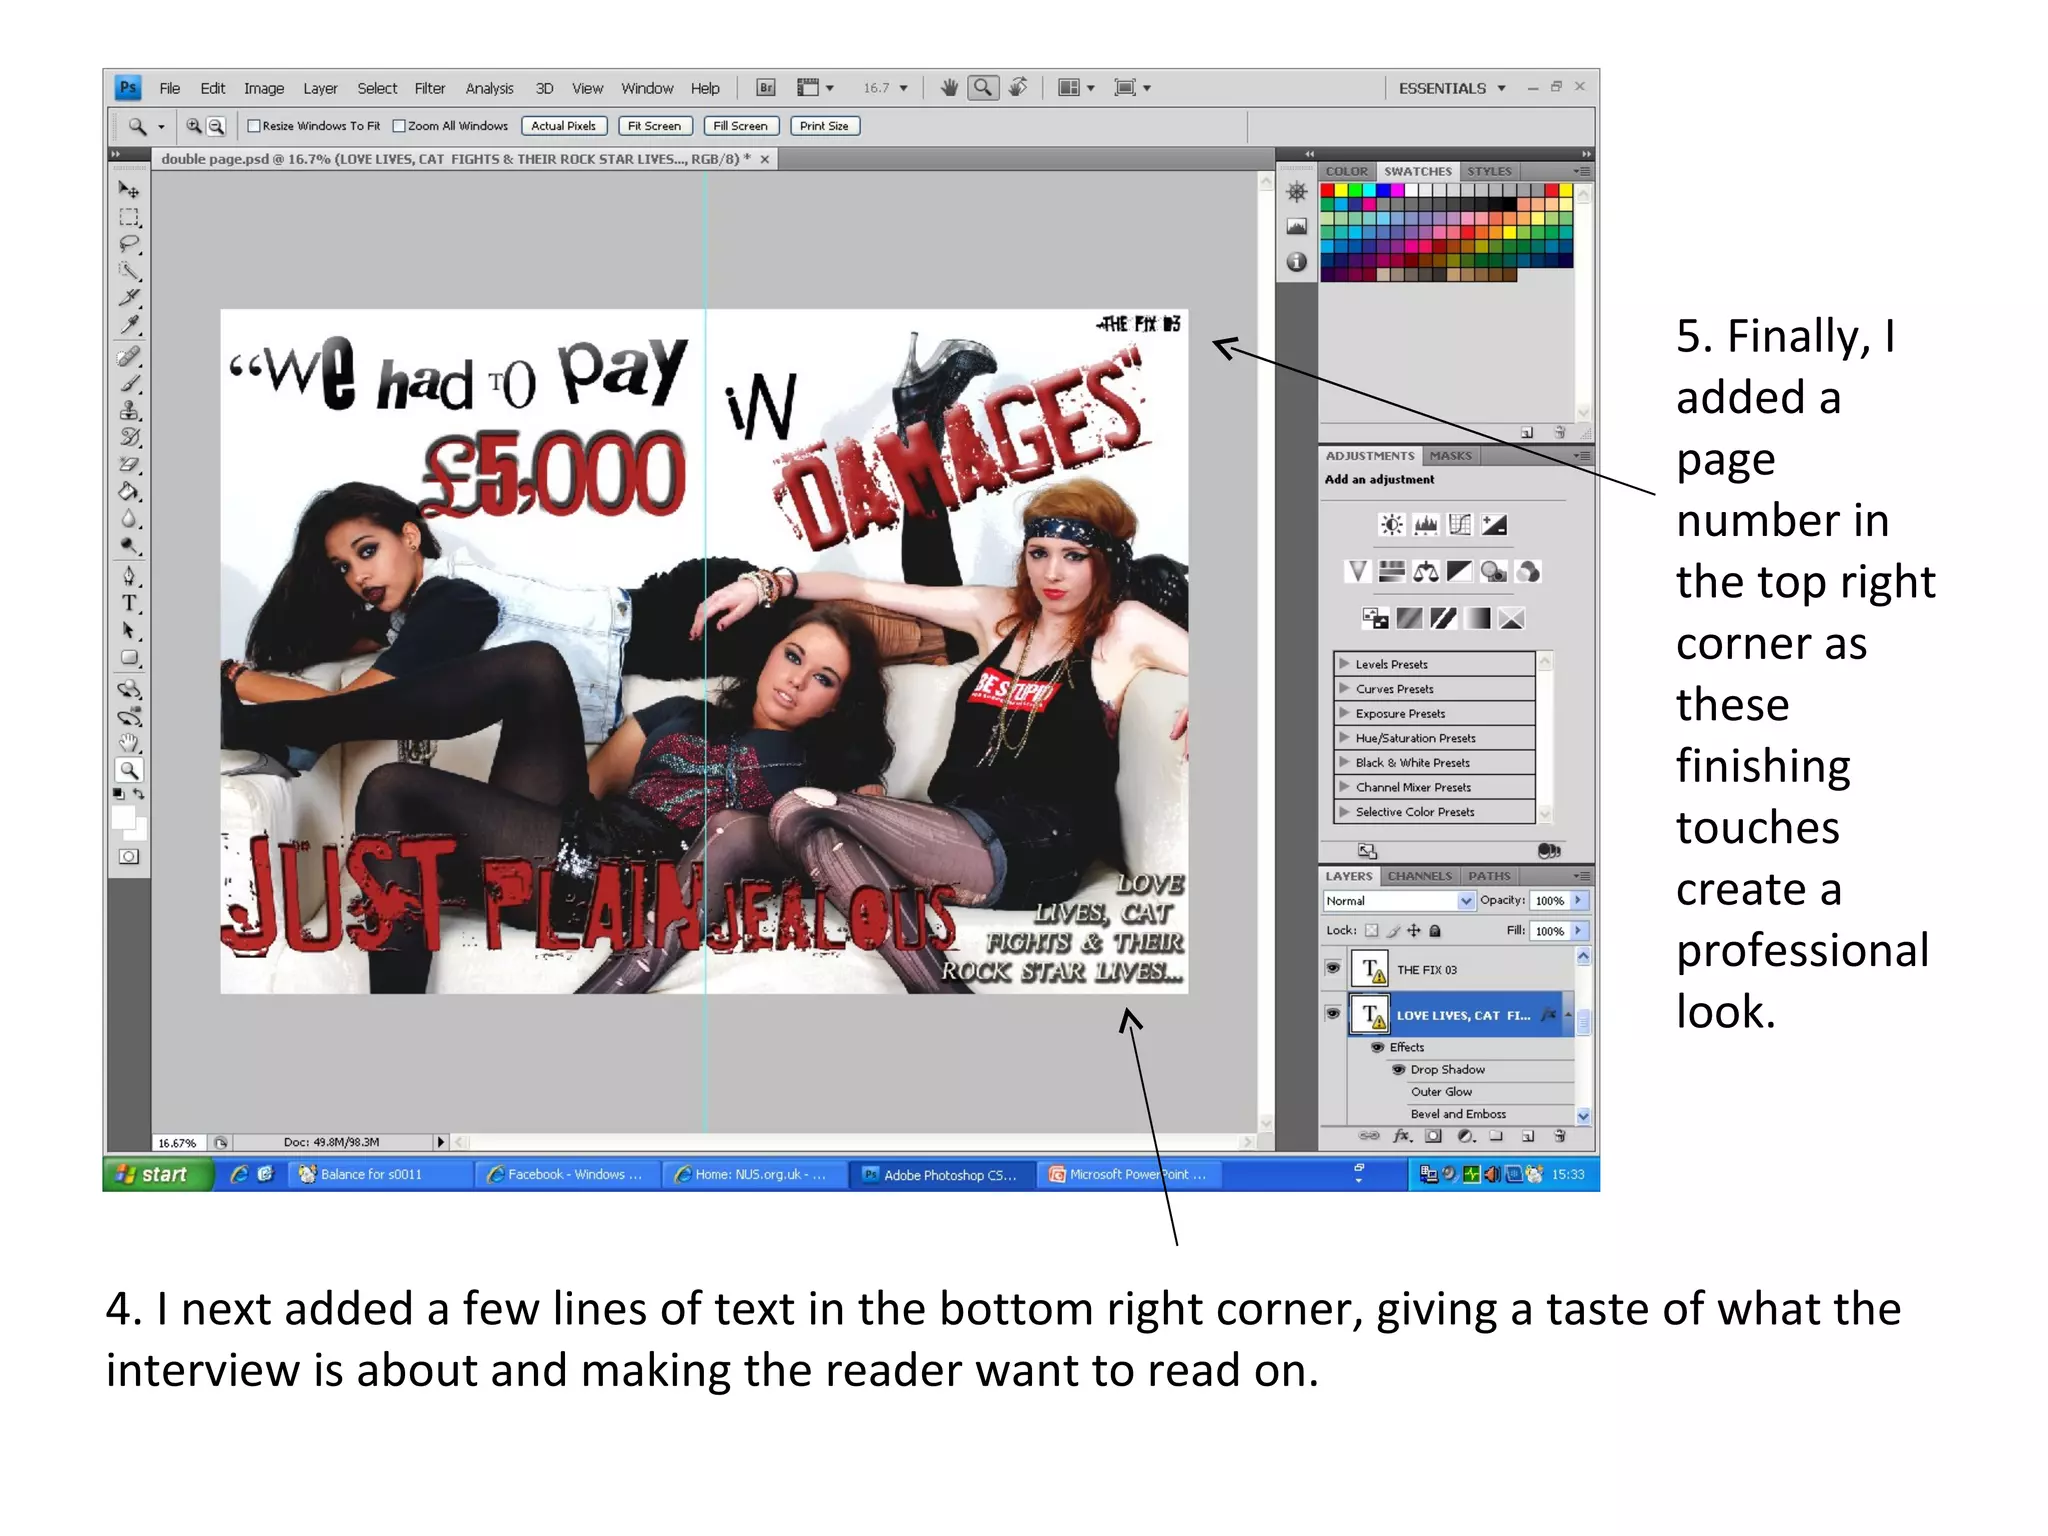Select the Eyedropper tool
The image size is (2048, 1536).
(x=129, y=325)
